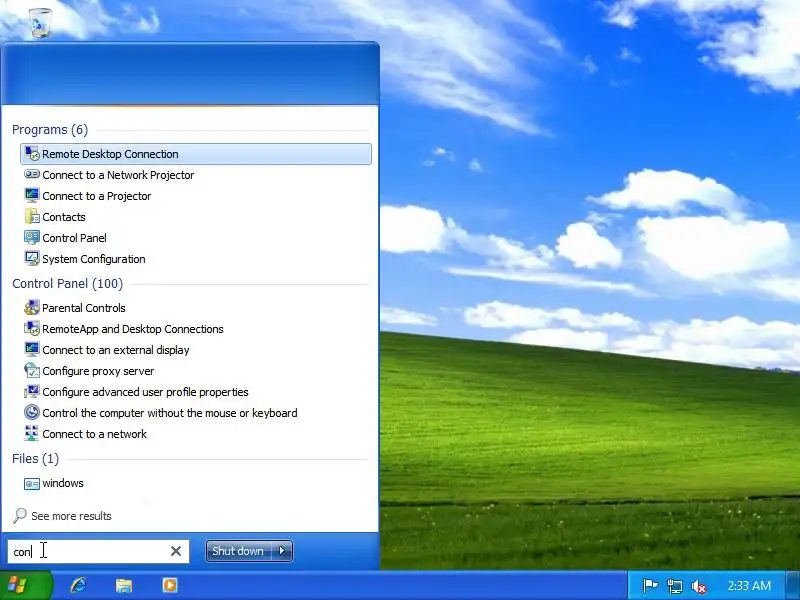Image resolution: width=800 pixels, height=600 pixels.
Task: Open the Start button orb
Action: click(18, 585)
